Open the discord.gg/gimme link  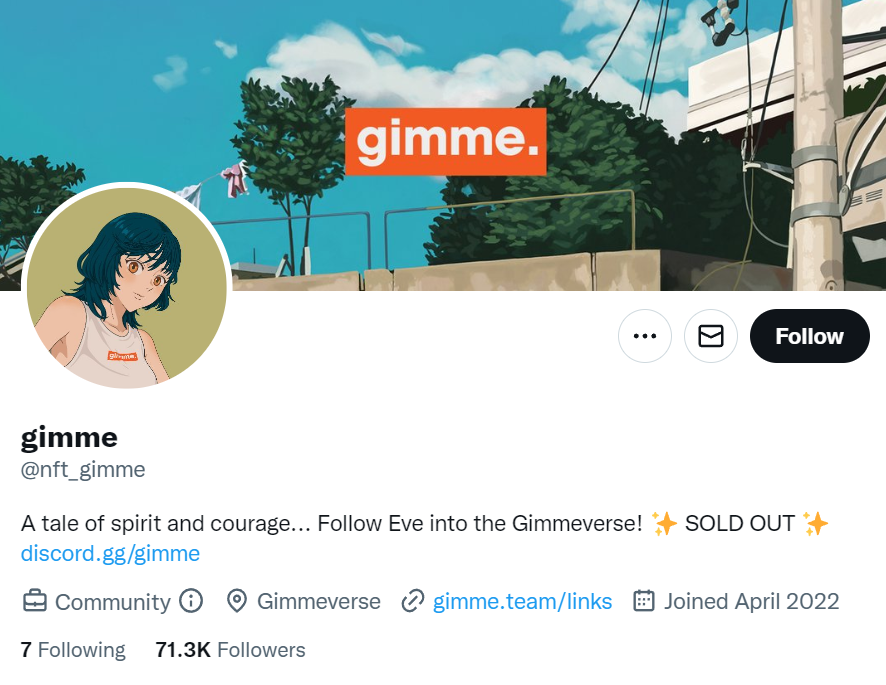[110, 553]
